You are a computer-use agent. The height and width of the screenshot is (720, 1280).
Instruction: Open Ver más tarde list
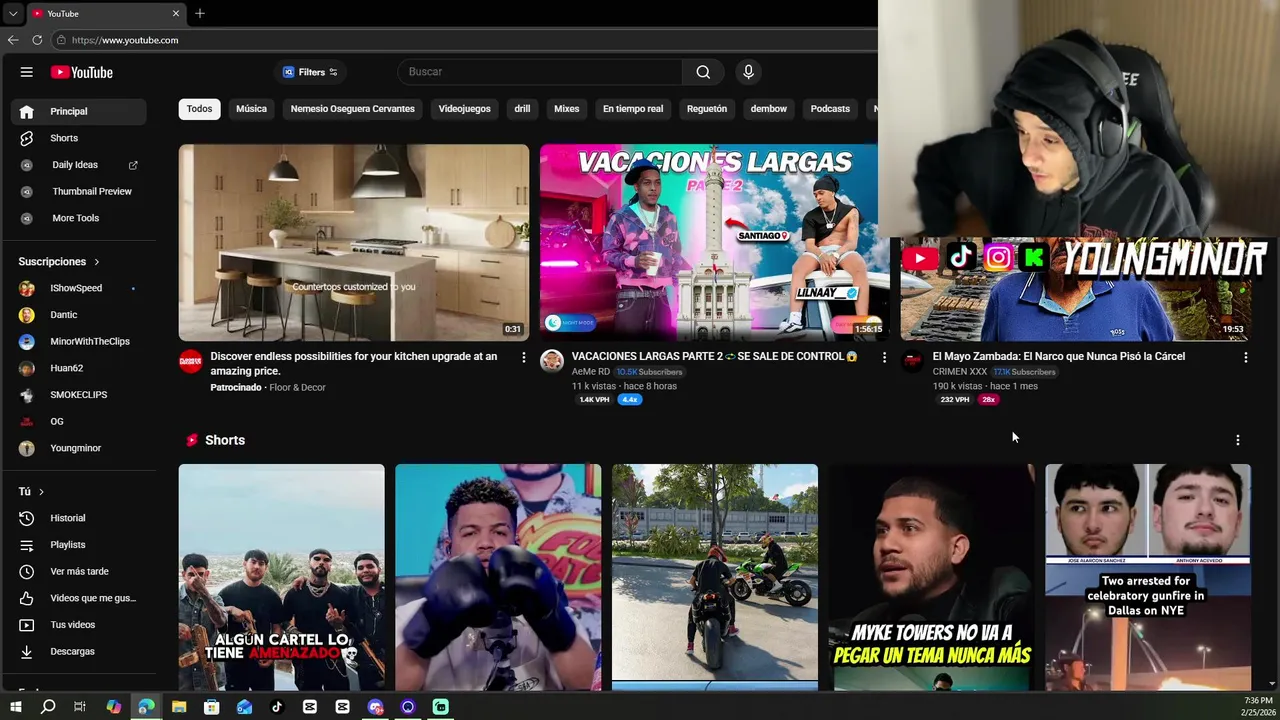pyautogui.click(x=78, y=571)
